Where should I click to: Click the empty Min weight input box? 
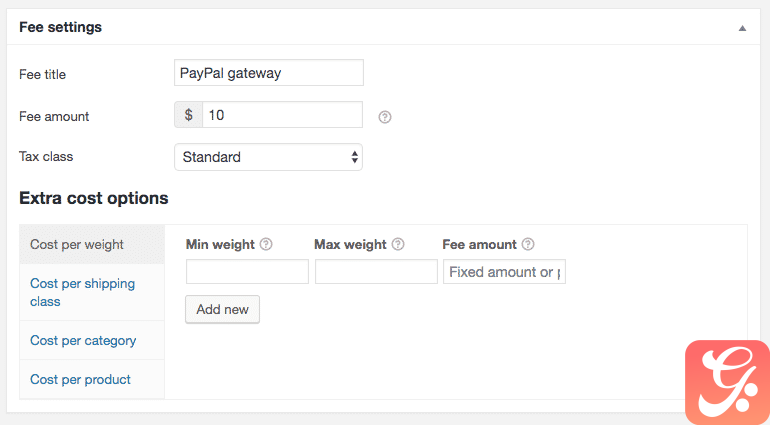(247, 272)
